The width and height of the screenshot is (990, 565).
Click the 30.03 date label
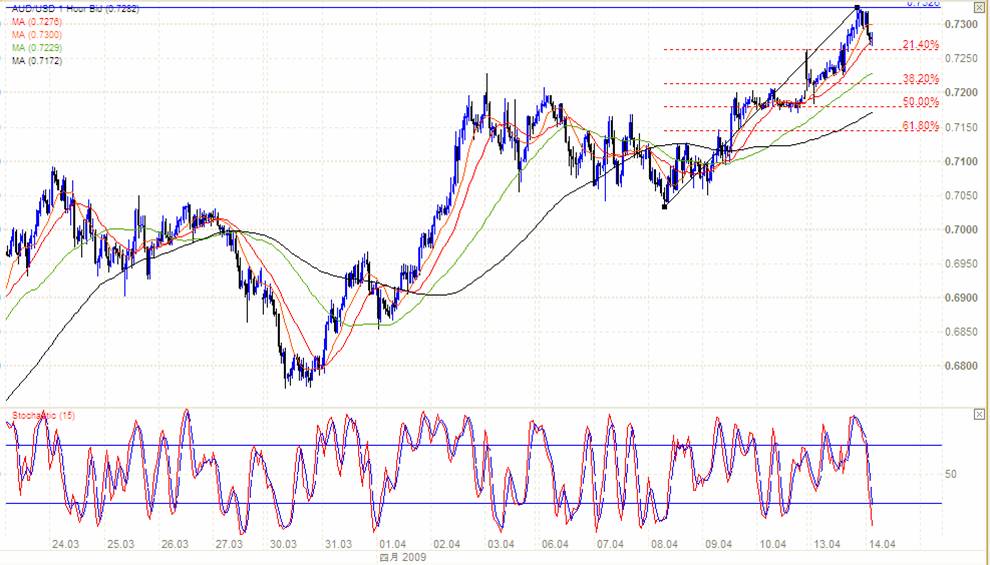tap(283, 544)
